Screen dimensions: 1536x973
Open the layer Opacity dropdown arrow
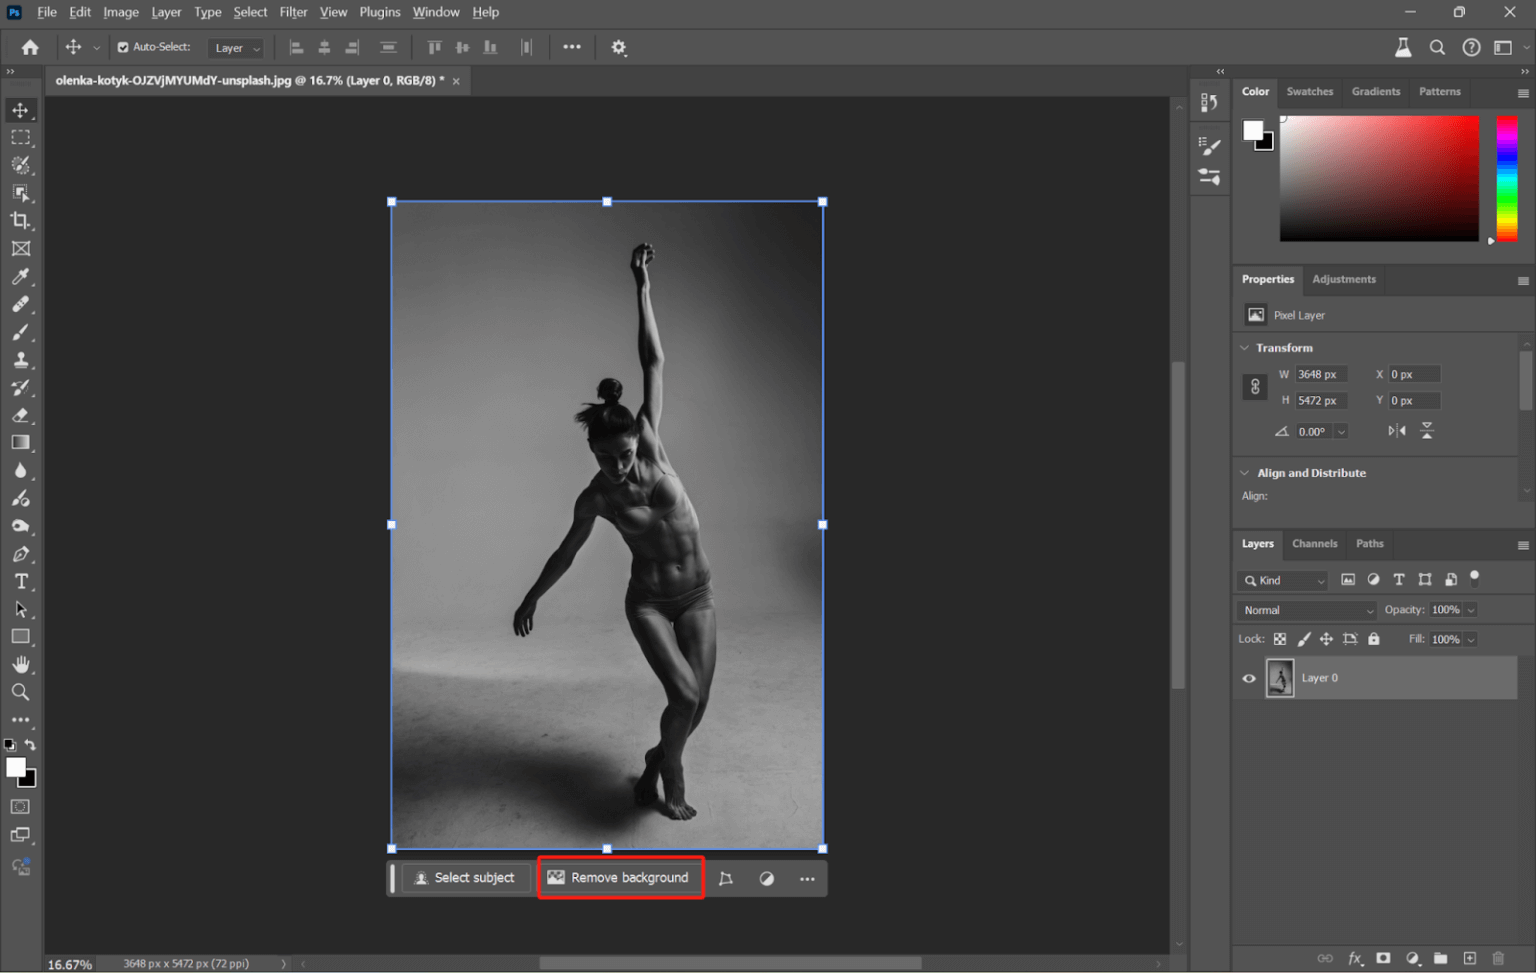click(x=1472, y=610)
